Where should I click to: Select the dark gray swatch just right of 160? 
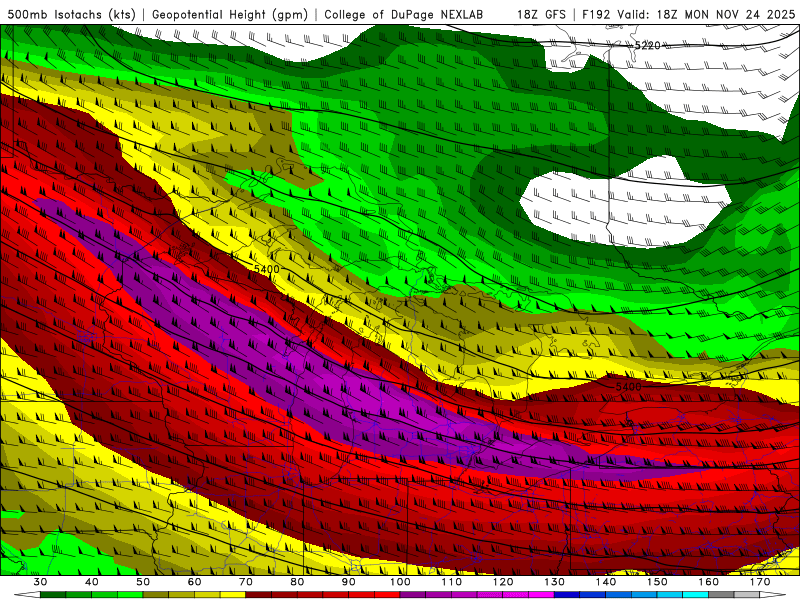point(722,595)
